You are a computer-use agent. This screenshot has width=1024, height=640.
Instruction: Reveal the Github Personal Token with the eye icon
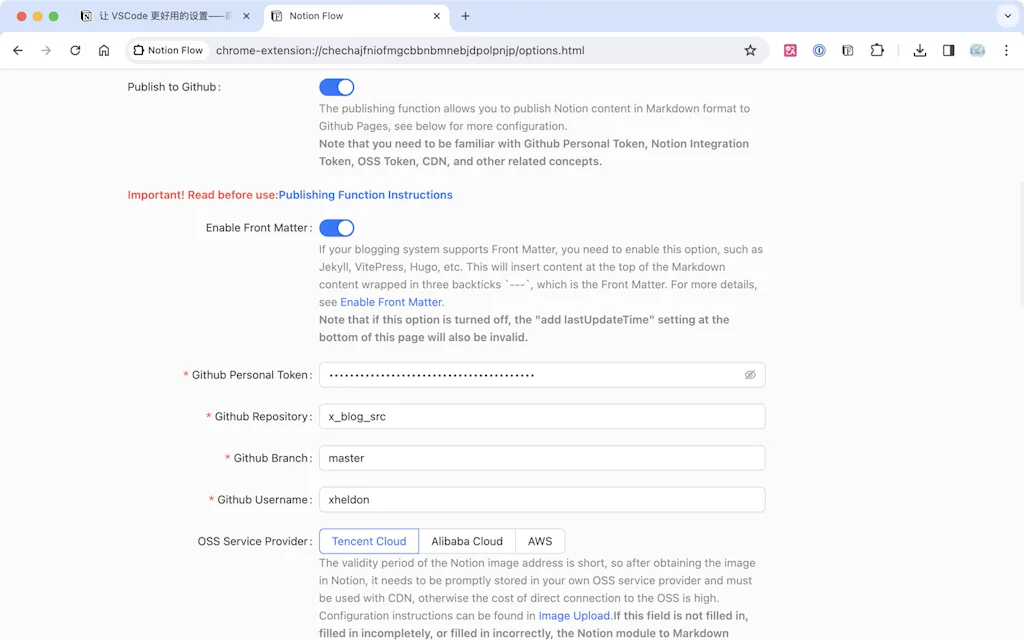(751, 374)
